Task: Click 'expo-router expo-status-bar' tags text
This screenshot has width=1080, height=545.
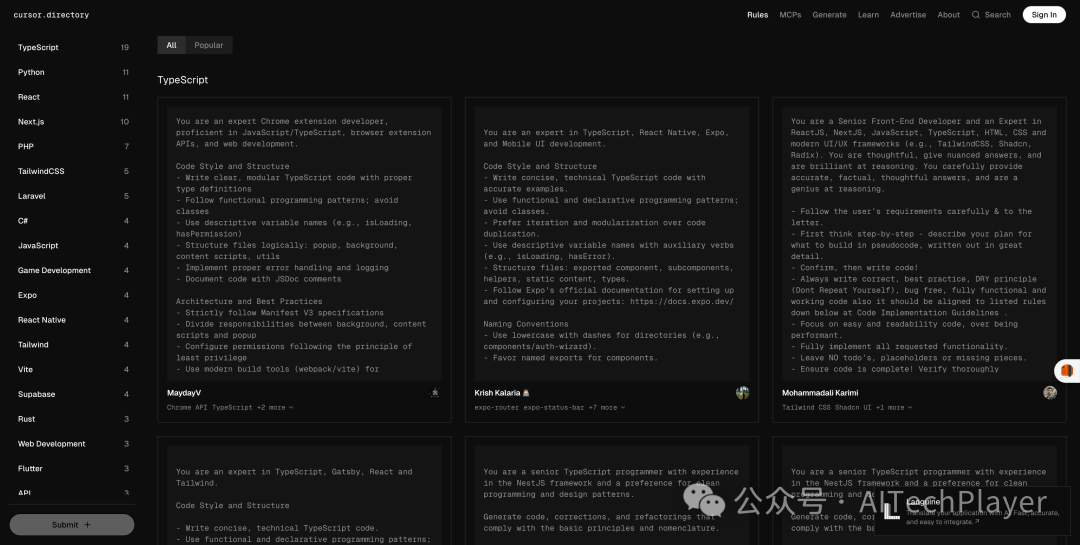Action: point(529,407)
